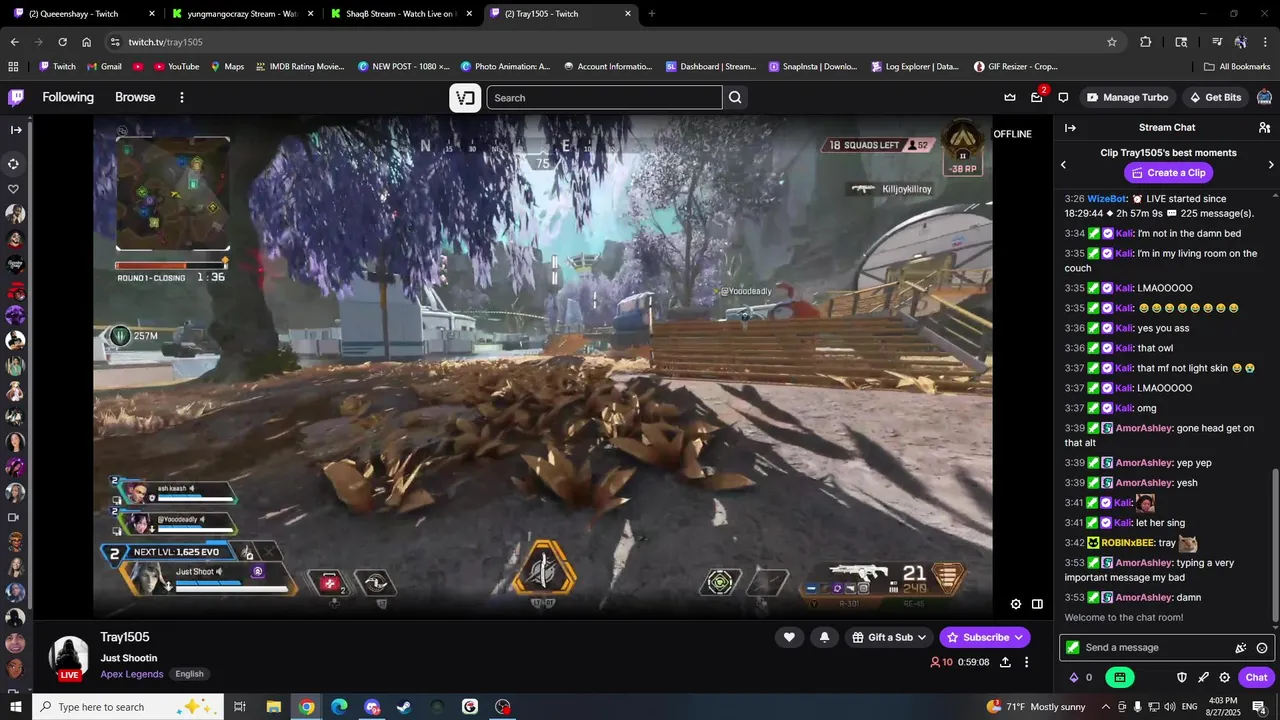Click the green channel points chest button
The width and height of the screenshot is (1280, 720).
(x=1119, y=677)
